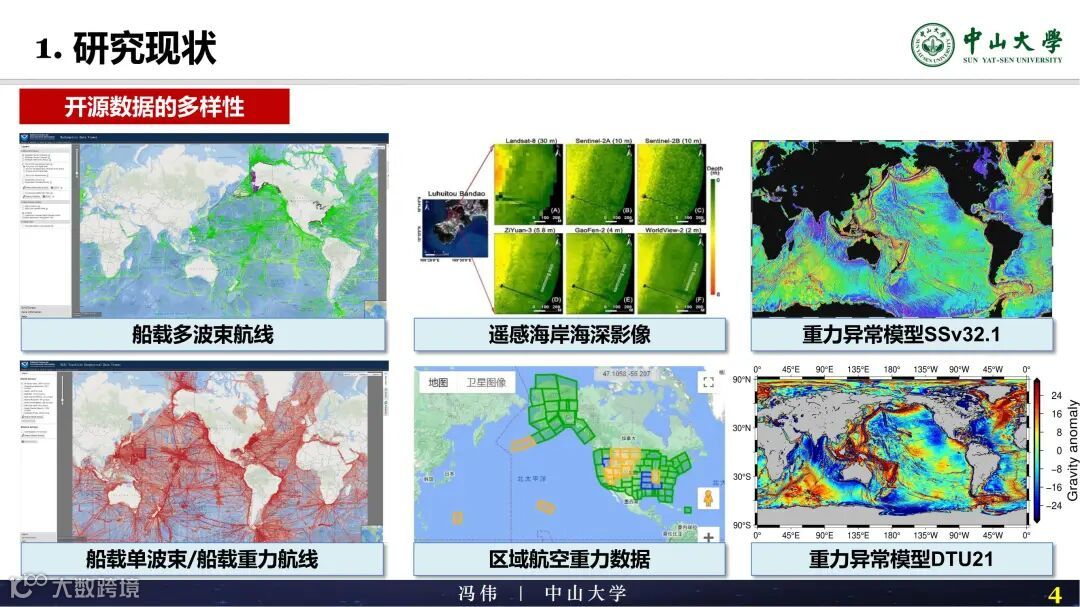Image resolution: width=1080 pixels, height=607 pixels.
Task: Adjust the zoom slider in the green multibeam viewer
Action: pos(77,165)
